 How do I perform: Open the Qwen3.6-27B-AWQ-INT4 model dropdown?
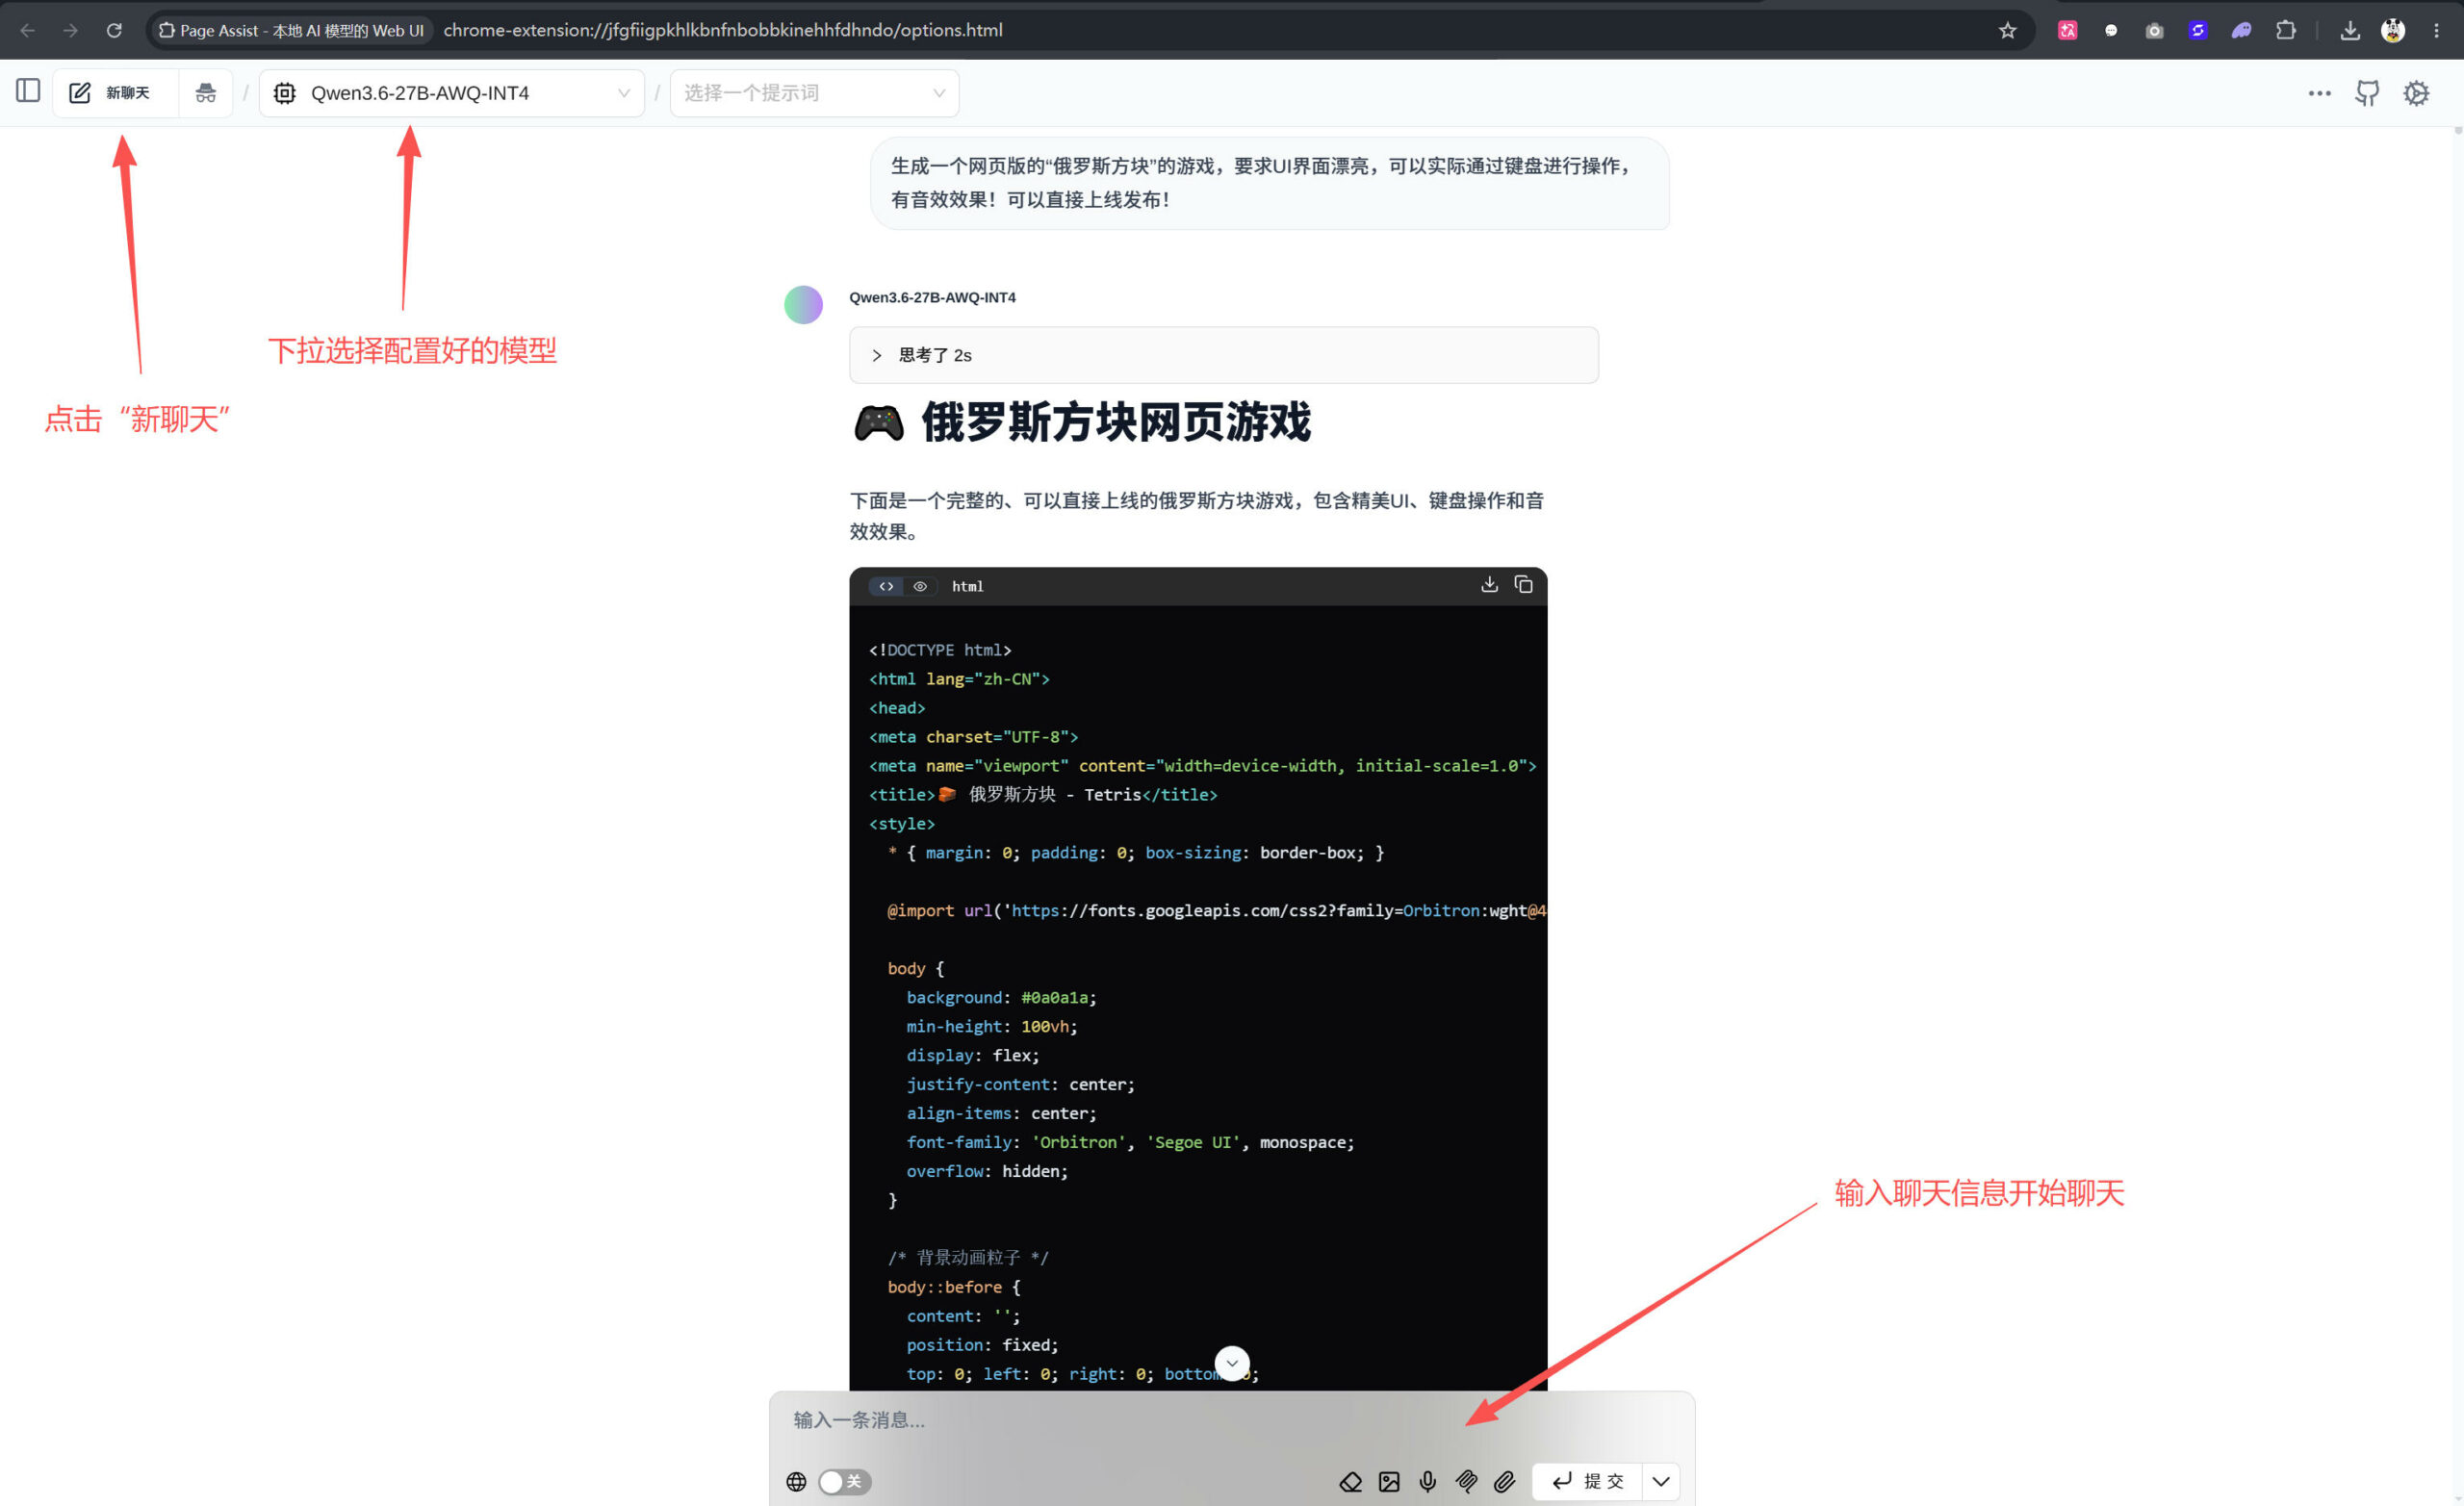pos(451,93)
